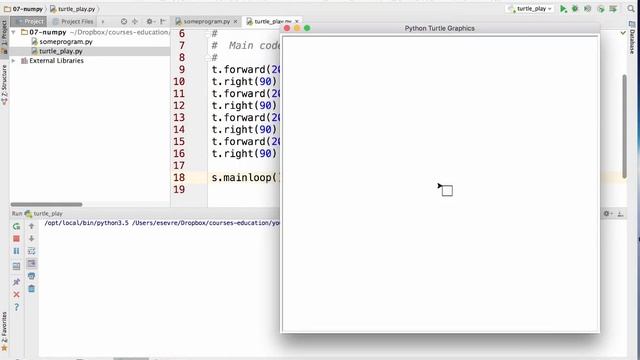Screen dimensions: 640x360
Task: Click the Python Turtle Graphics title bar
Action: (440, 28)
